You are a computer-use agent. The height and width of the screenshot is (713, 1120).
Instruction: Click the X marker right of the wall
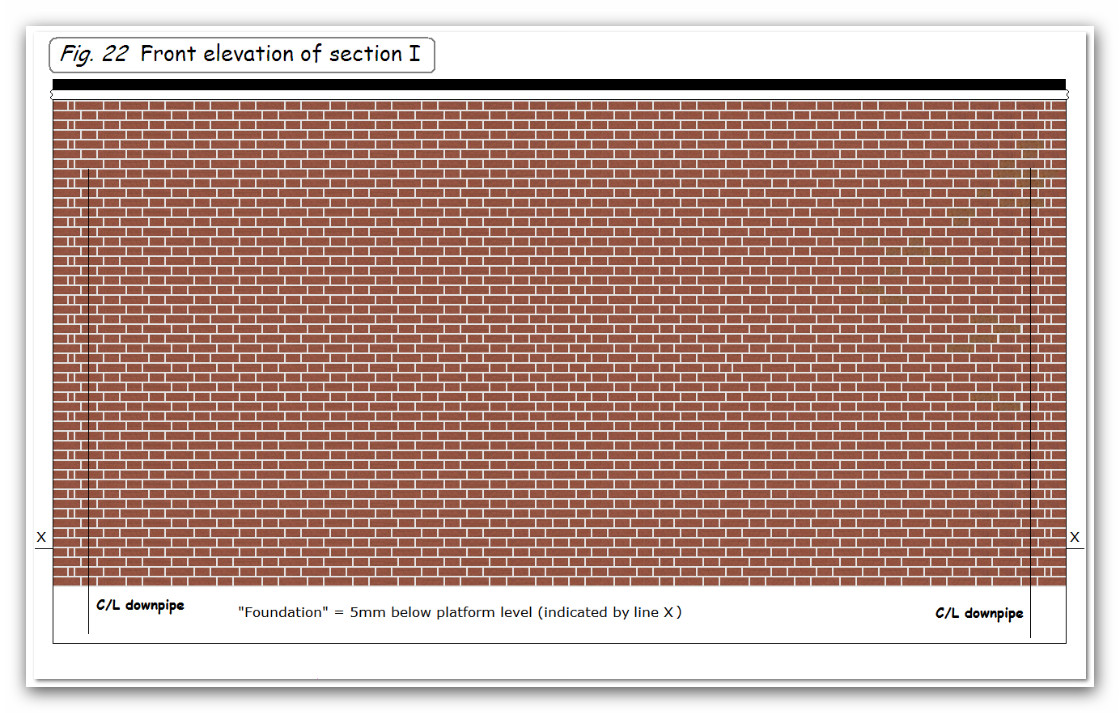pyautogui.click(x=1075, y=538)
